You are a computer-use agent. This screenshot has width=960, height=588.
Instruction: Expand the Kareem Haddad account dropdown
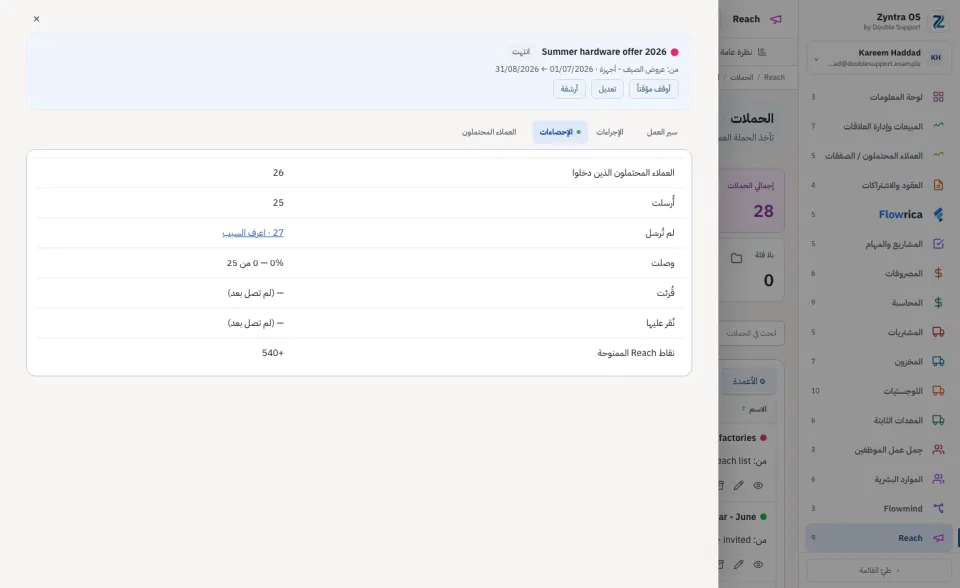coord(816,59)
